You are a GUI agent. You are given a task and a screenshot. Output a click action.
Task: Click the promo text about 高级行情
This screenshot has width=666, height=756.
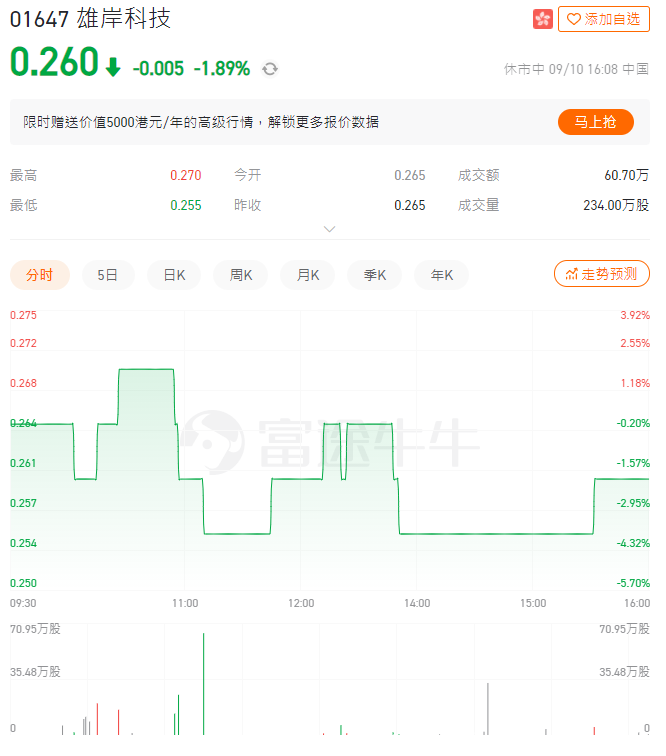pos(201,122)
